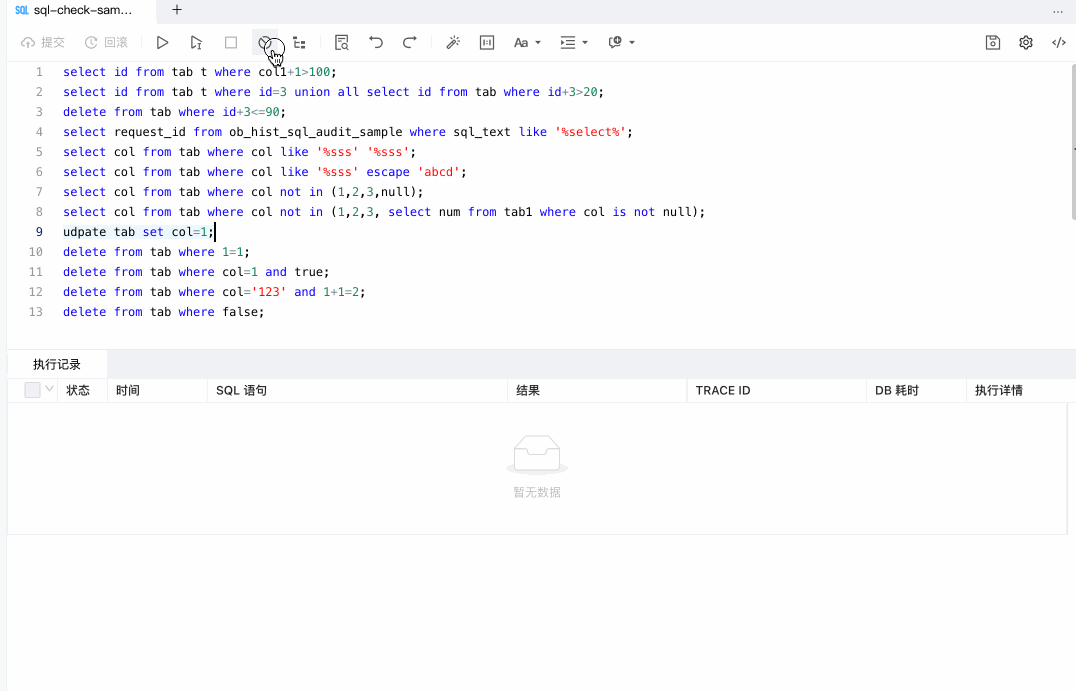The width and height of the screenshot is (1076, 691).
Task: Click line number 9 in the gutter
Action: coord(39,232)
